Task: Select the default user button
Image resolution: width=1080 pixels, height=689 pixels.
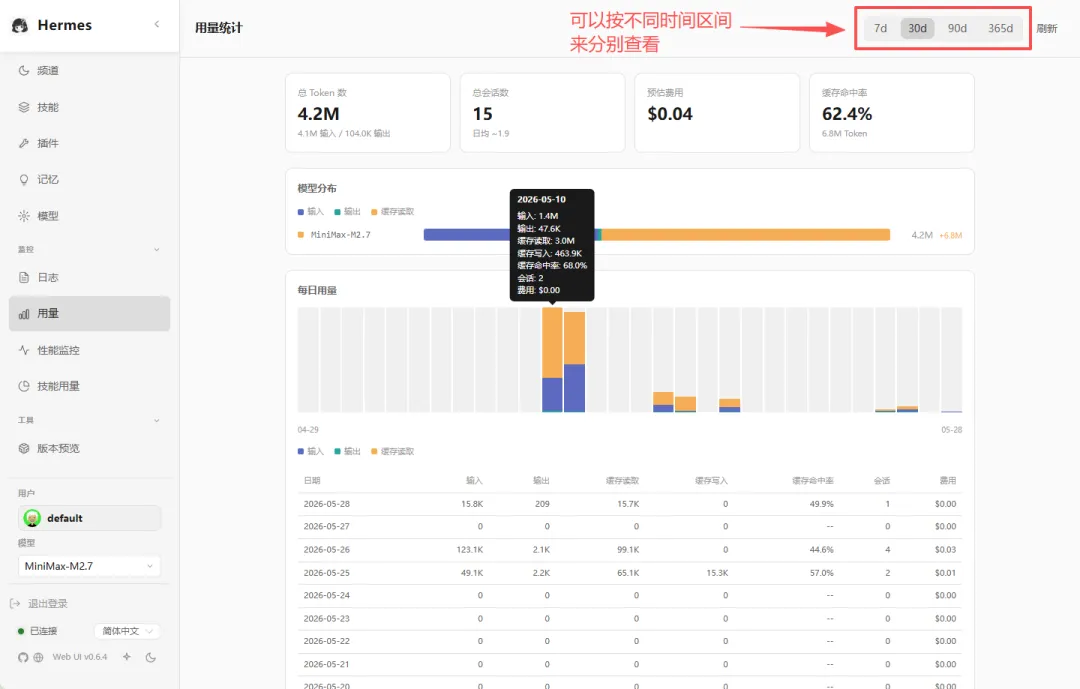Action: point(90,518)
